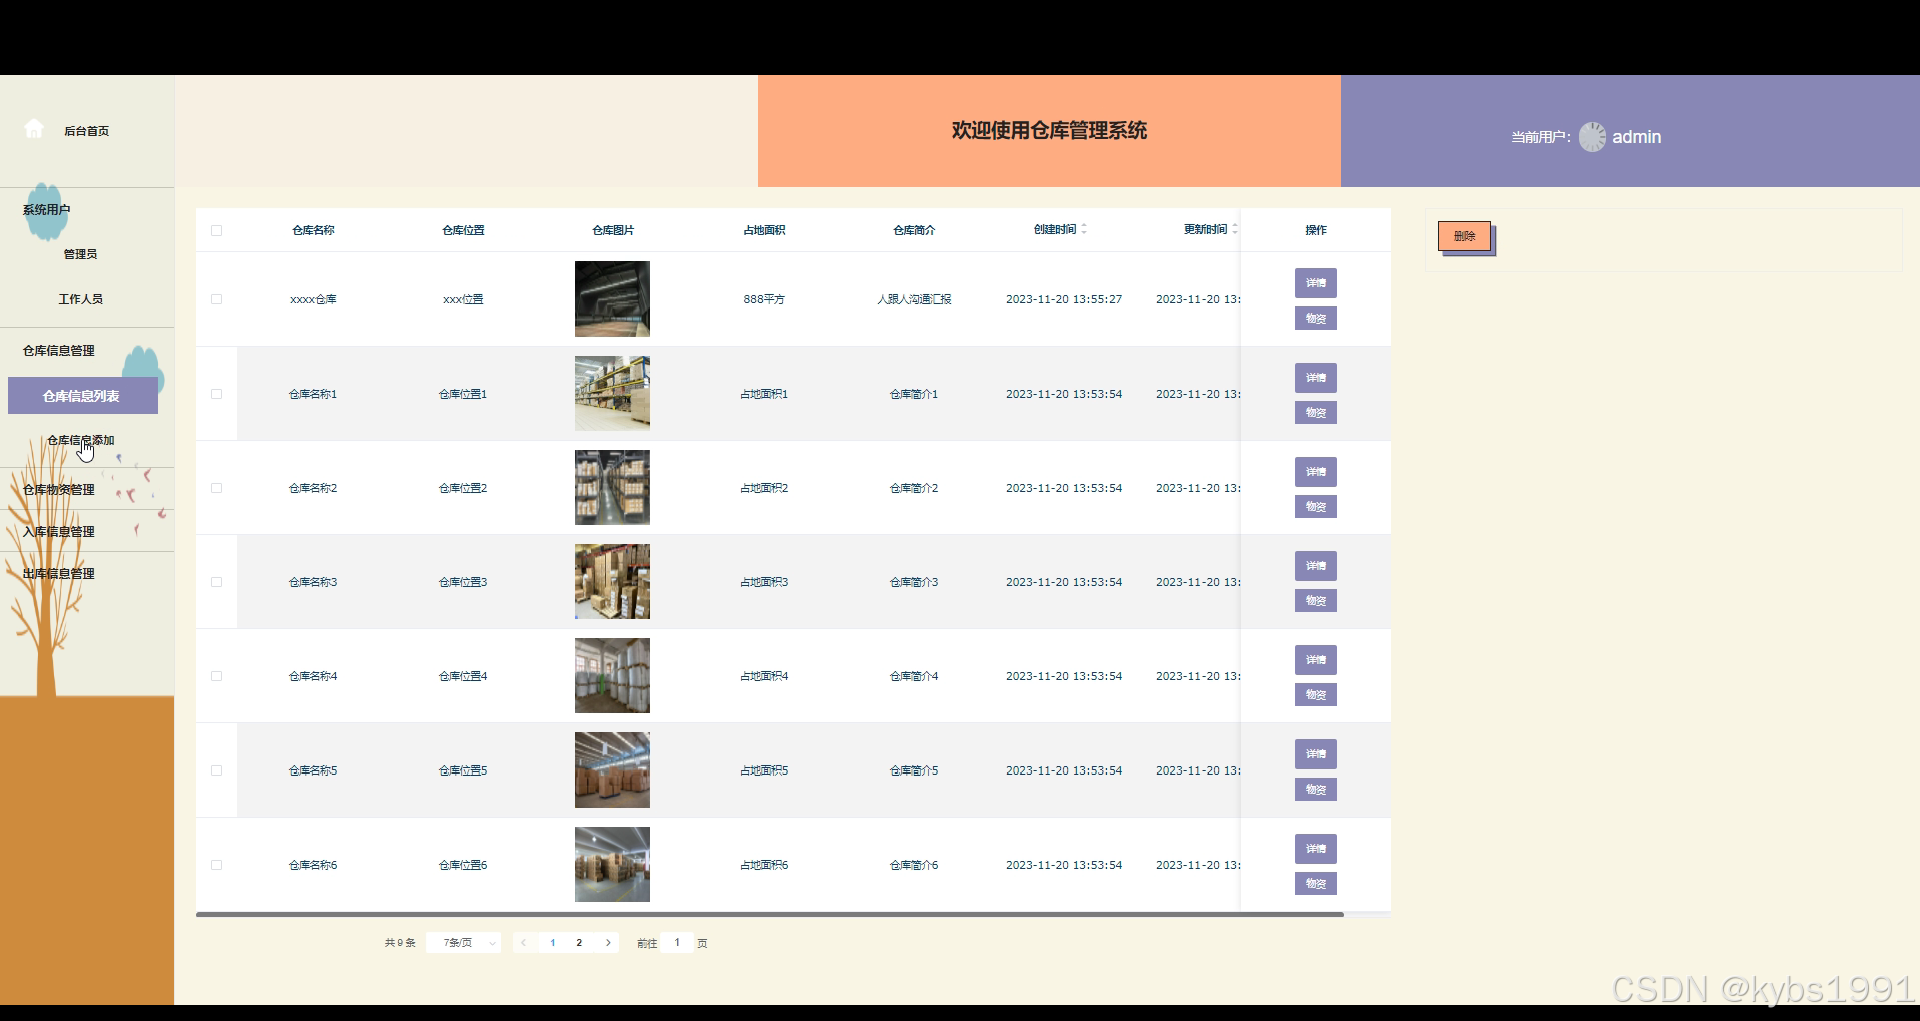This screenshot has height=1021, width=1920.
Task: Go to page 2 in pagination
Action: click(x=579, y=943)
